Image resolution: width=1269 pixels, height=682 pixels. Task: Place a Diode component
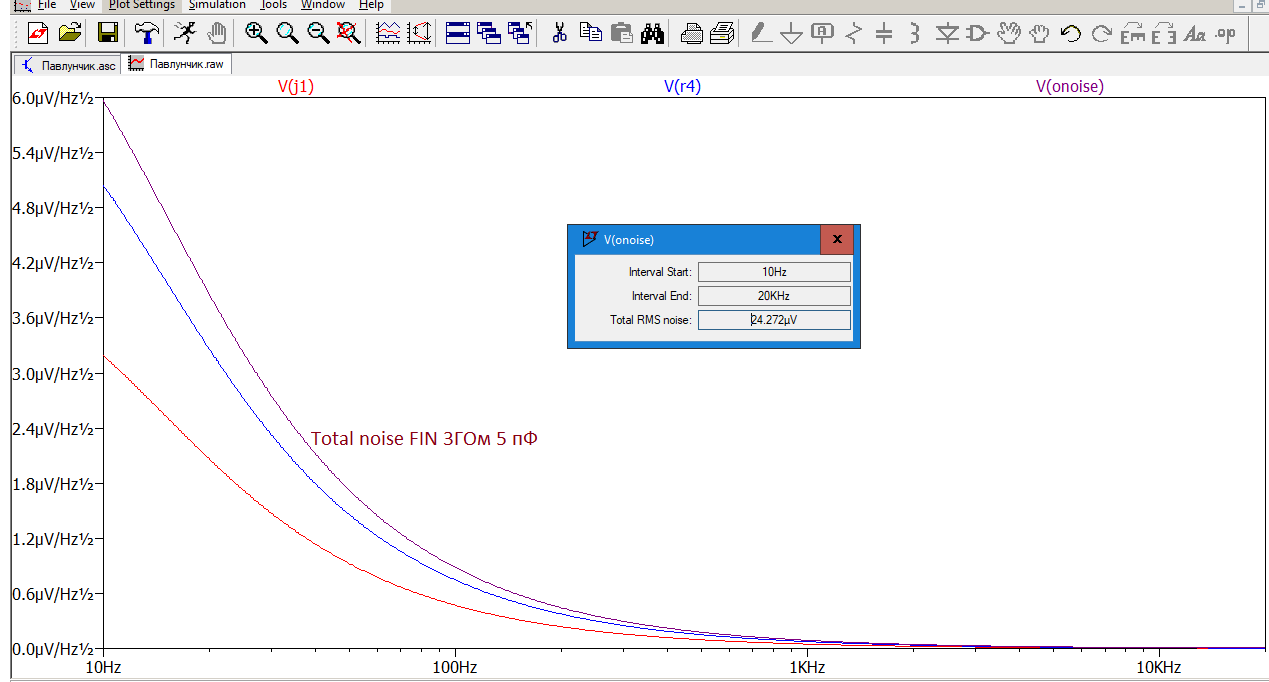coord(947,33)
